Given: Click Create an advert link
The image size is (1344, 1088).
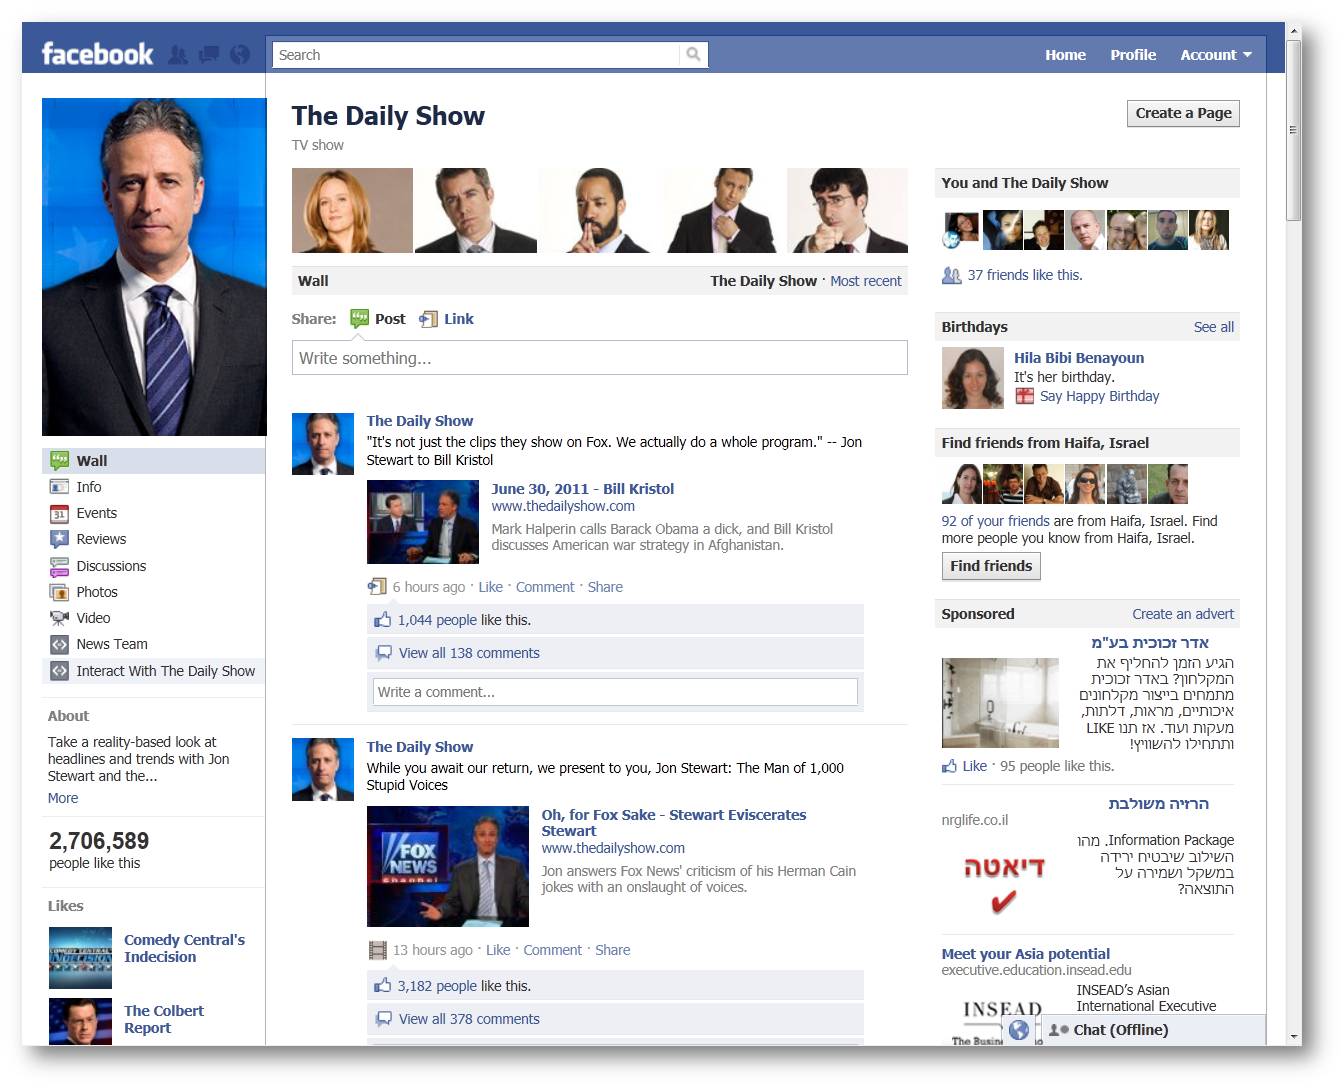Looking at the screenshot, I should pos(1183,614).
